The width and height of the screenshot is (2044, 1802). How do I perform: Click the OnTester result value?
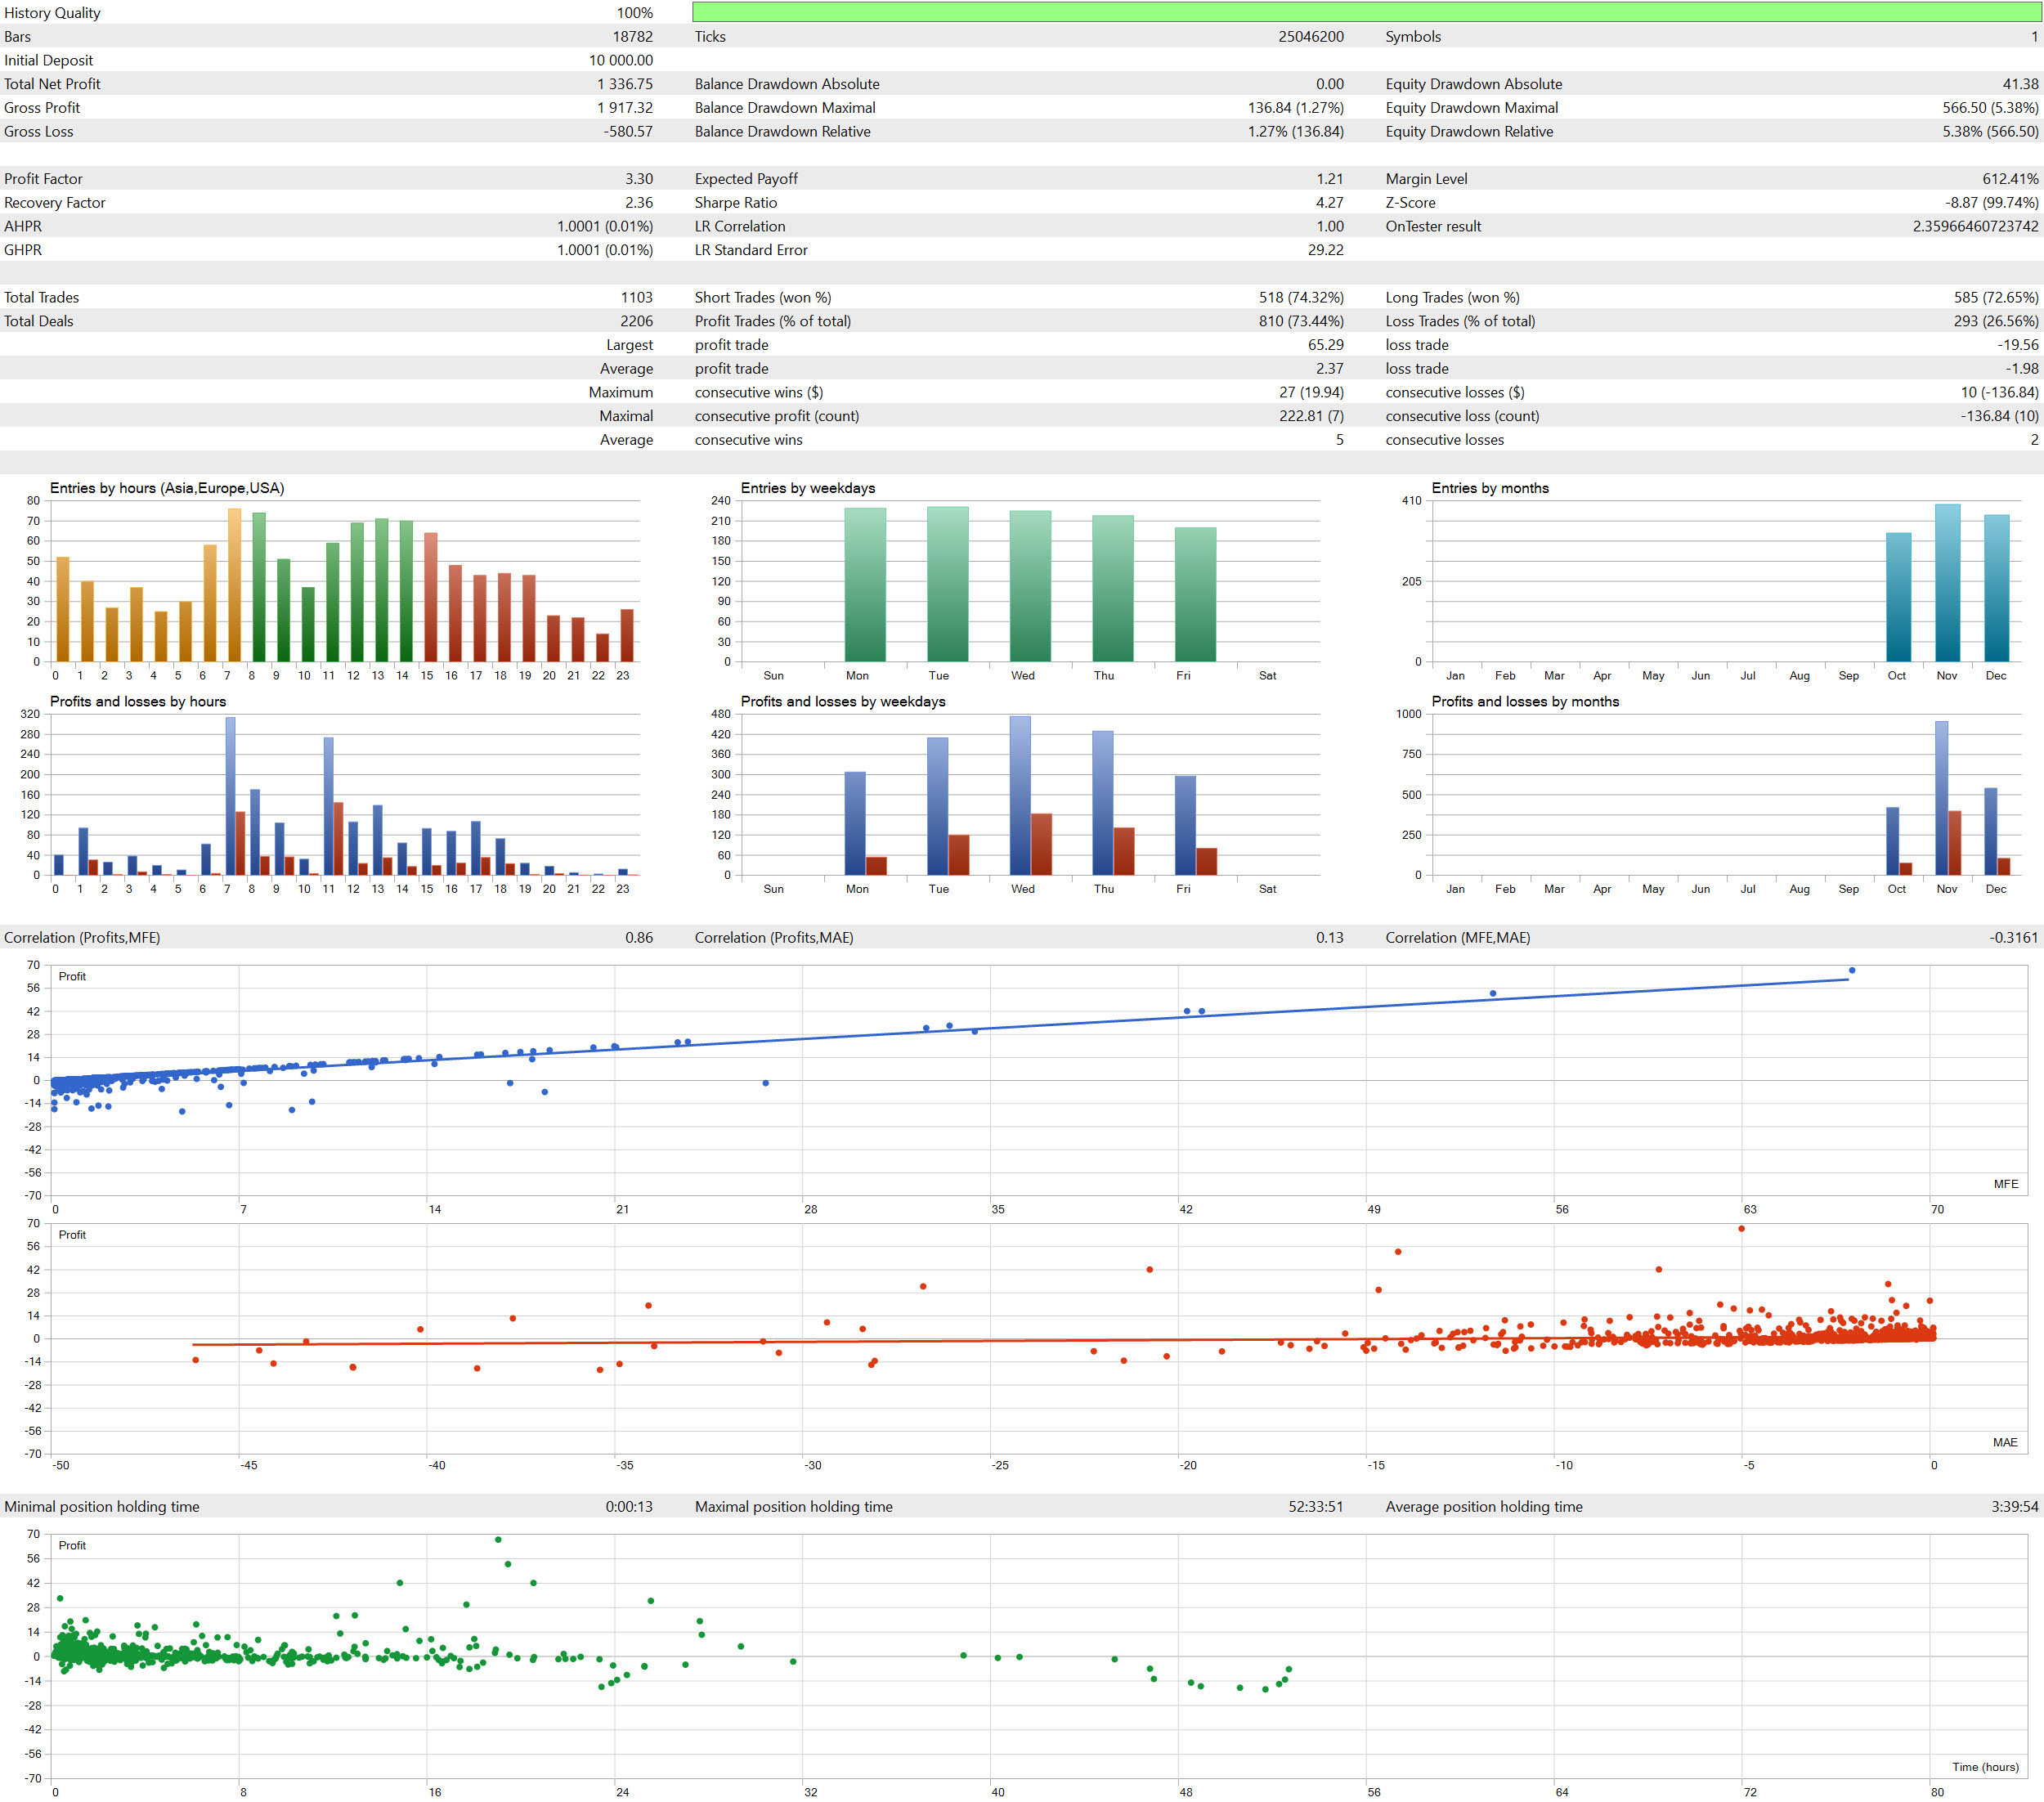[1974, 227]
